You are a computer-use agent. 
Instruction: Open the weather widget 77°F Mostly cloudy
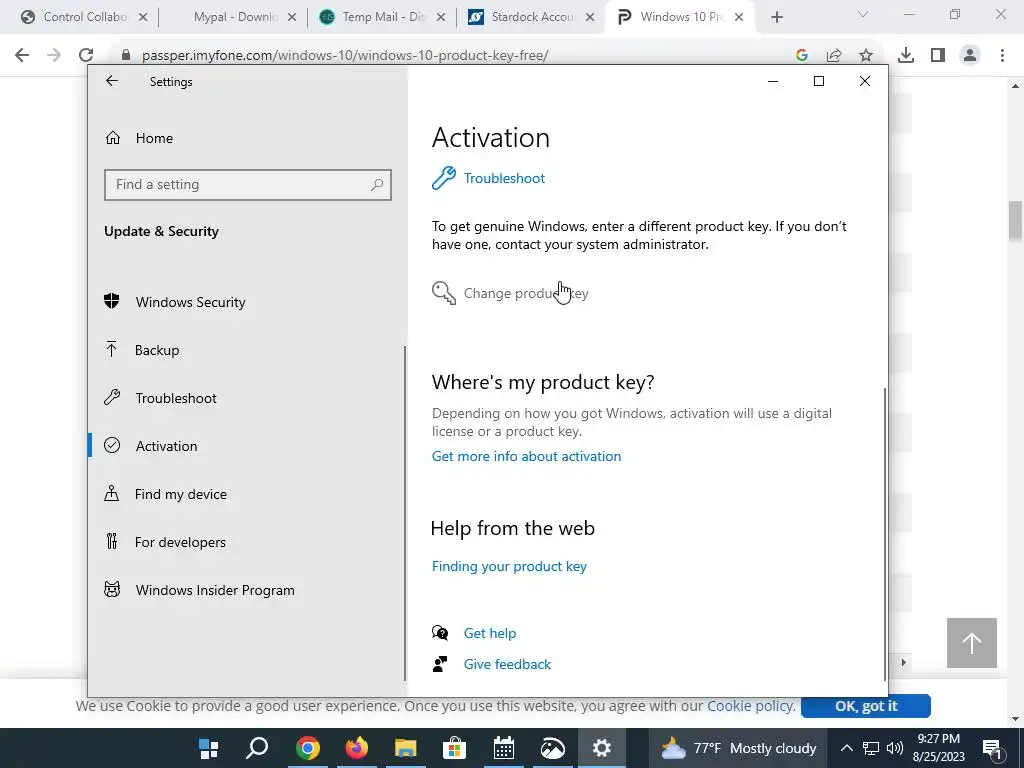pos(738,748)
